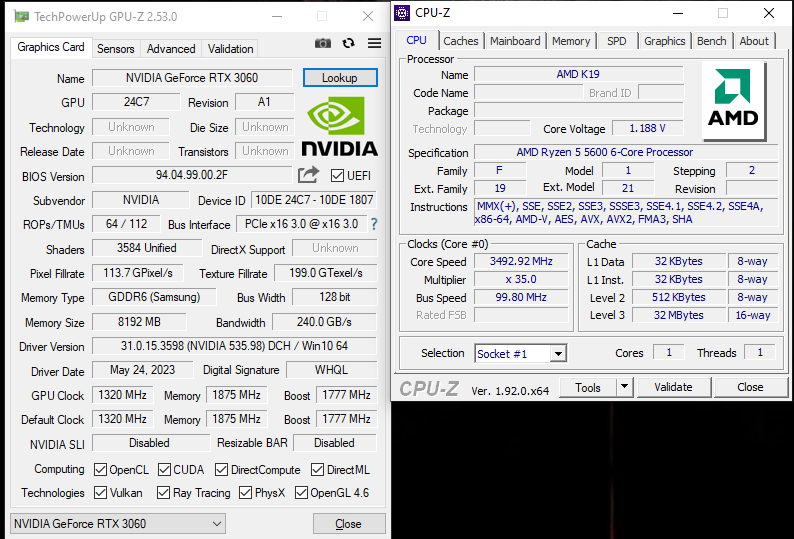The image size is (794, 539).
Task: Click the Boost 1777 MHz GPU Clock value
Action: pyautogui.click(x=346, y=395)
